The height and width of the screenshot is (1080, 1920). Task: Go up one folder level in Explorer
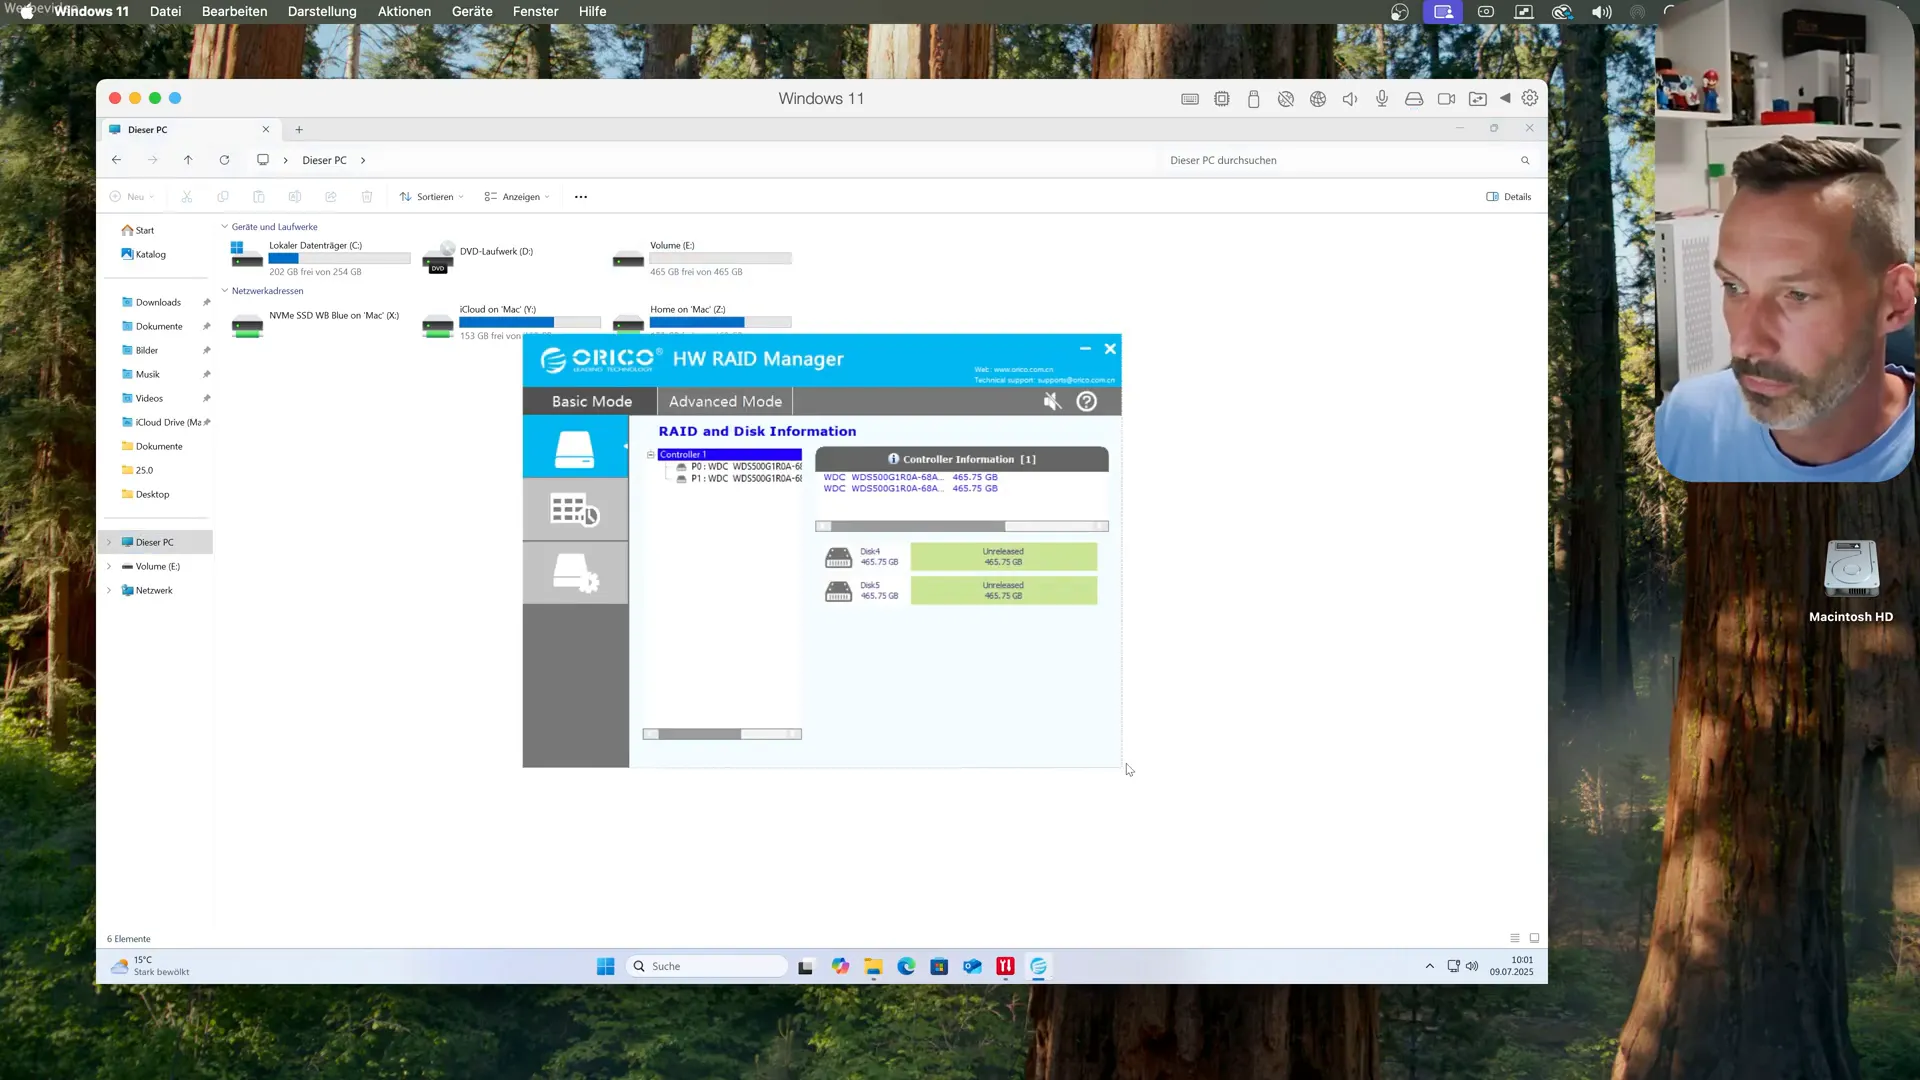(x=188, y=160)
